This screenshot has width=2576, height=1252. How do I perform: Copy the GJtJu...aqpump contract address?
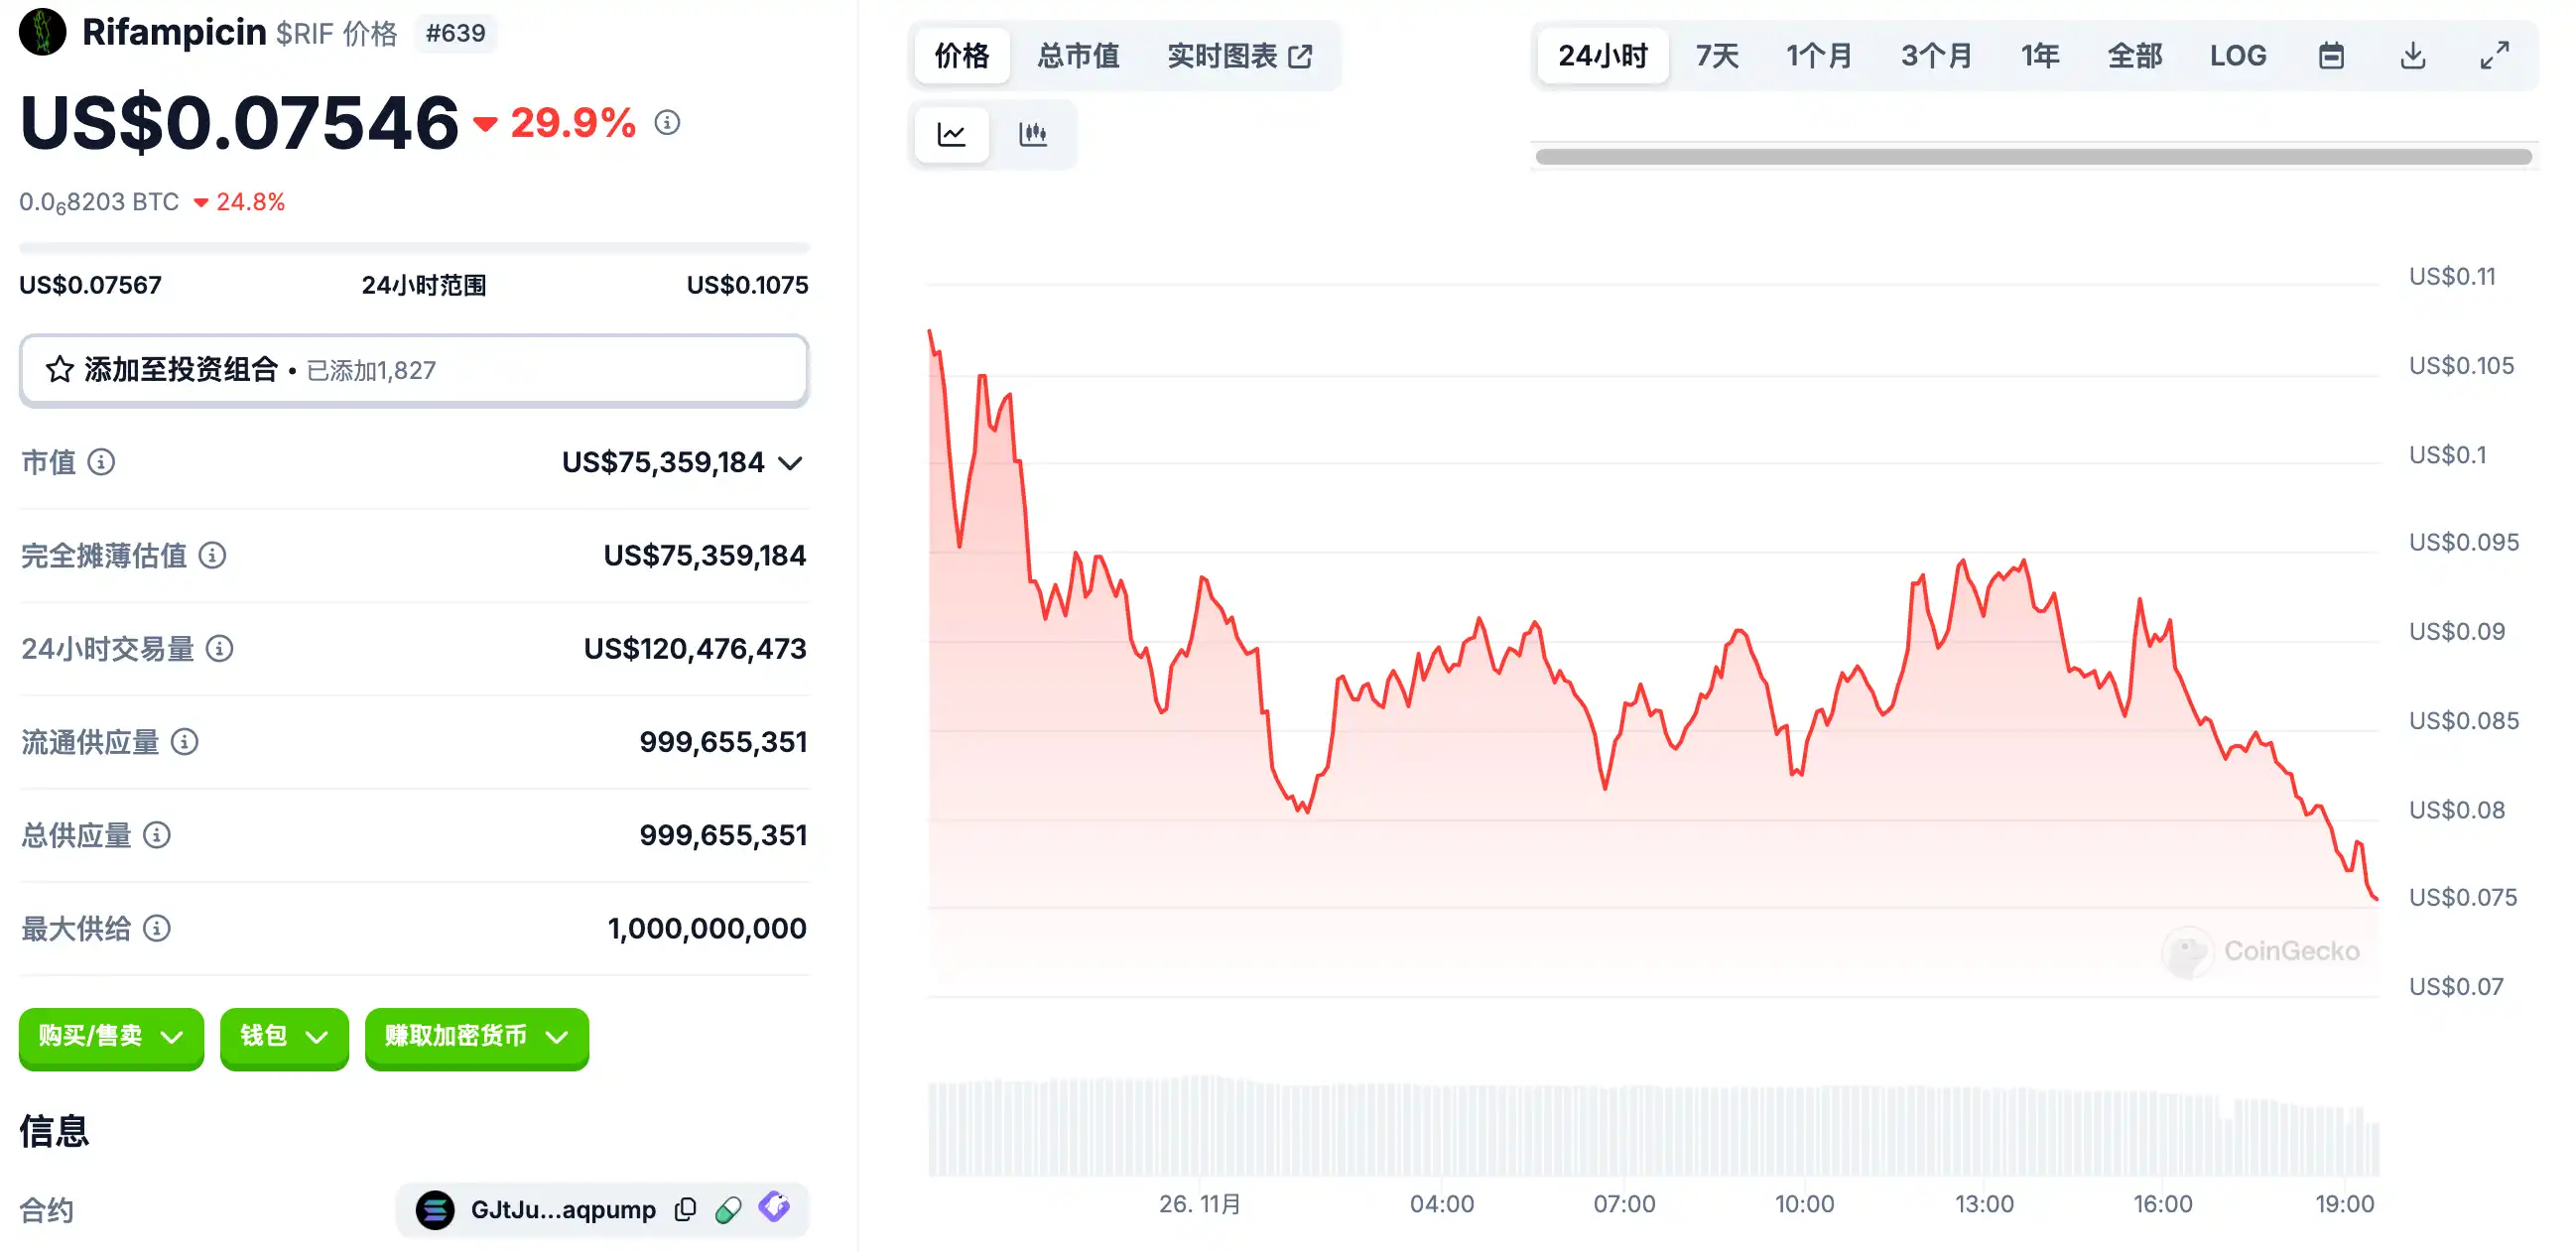[685, 1210]
